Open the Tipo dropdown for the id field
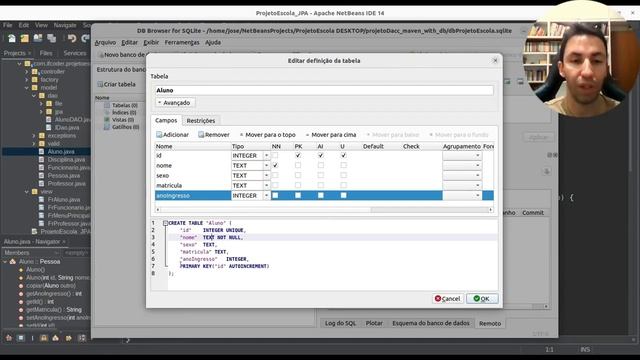640x360 pixels. (x=267, y=156)
